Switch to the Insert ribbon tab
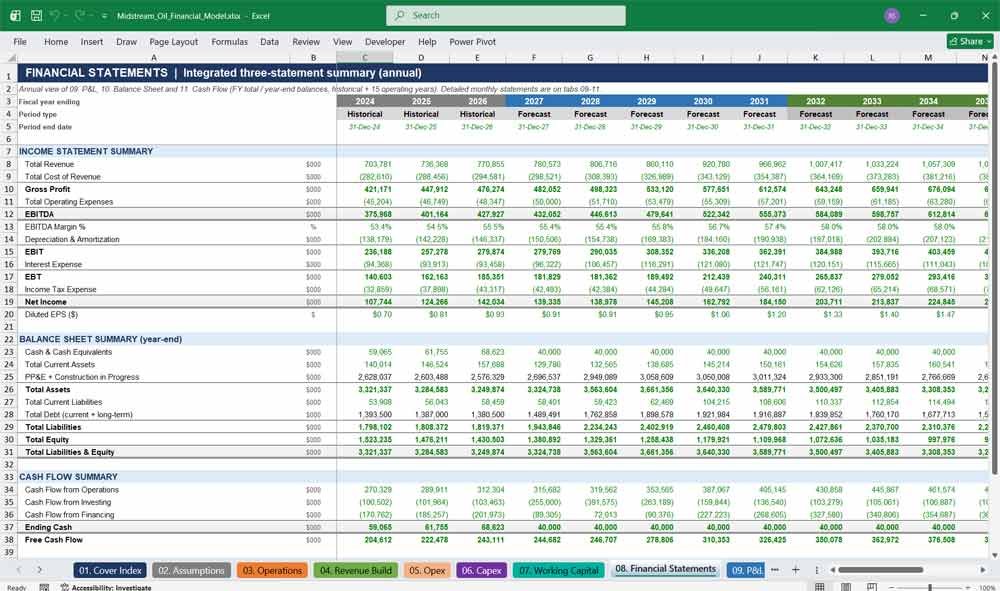This screenshot has height=591, width=1000. point(92,41)
